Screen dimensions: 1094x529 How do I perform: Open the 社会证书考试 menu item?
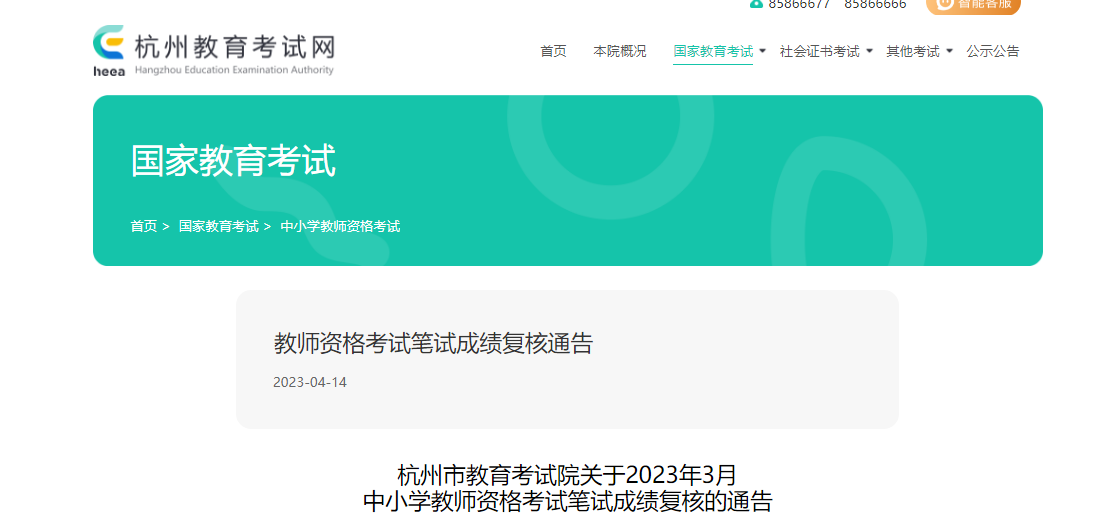pos(820,51)
